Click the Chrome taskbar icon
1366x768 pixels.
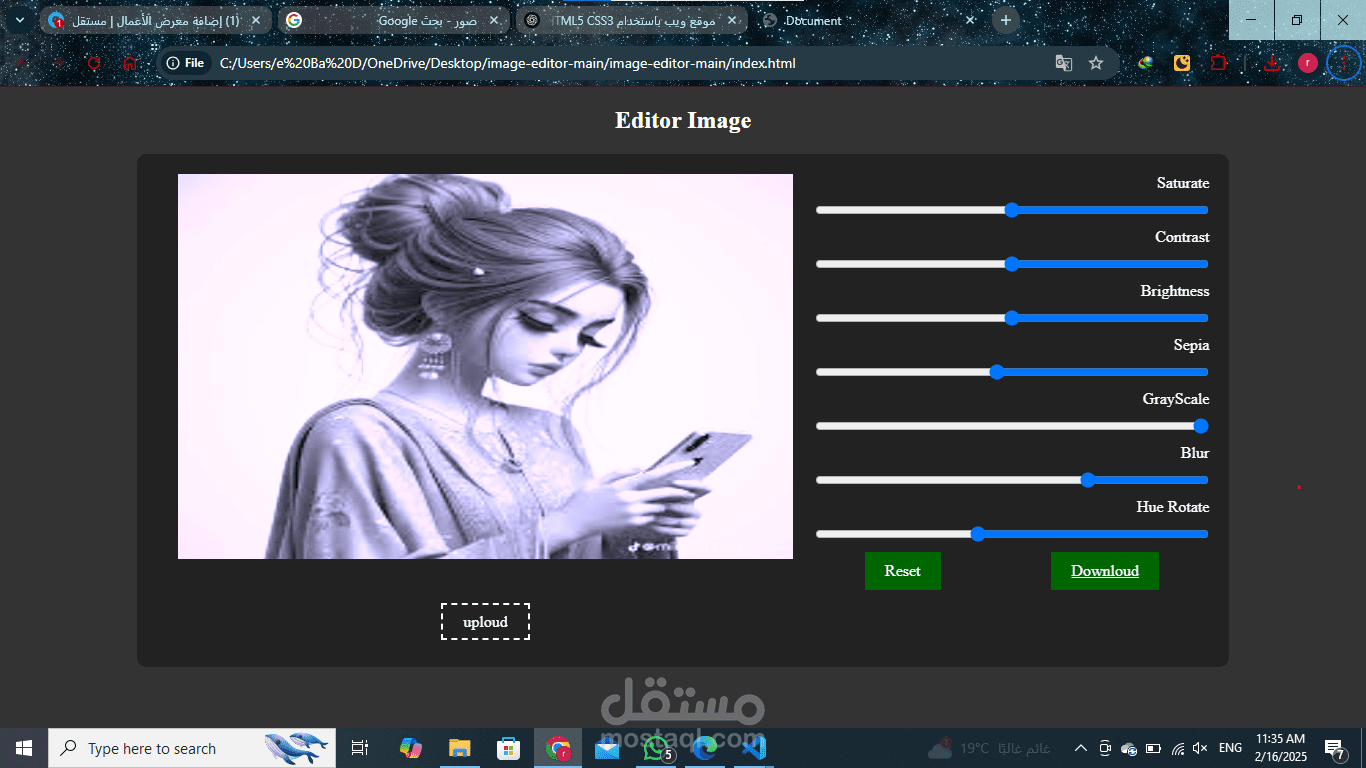(x=558, y=748)
